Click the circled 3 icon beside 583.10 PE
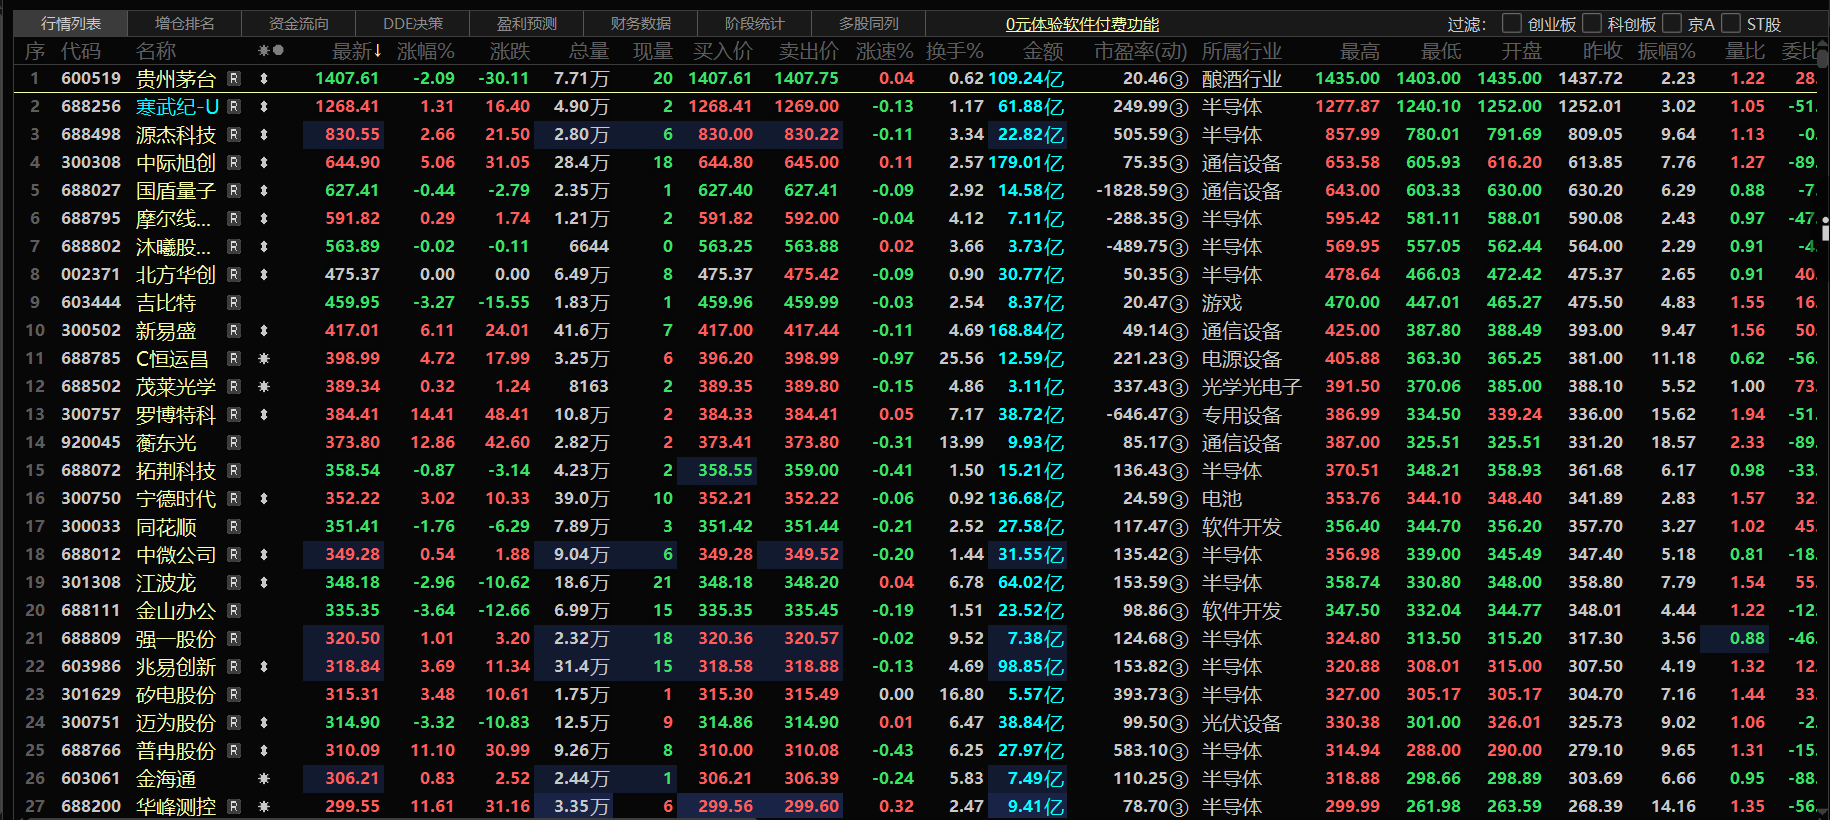The image size is (1830, 820). tap(1179, 751)
